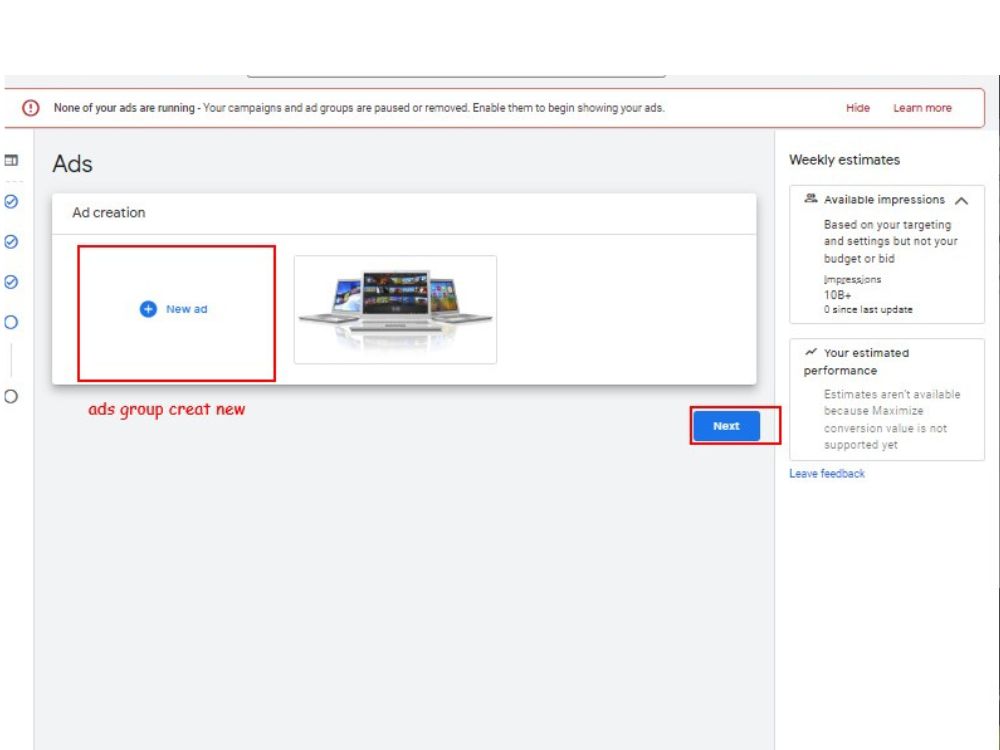Click the red alert warning icon
Image resolution: width=1000 pixels, height=750 pixels.
tap(31, 108)
